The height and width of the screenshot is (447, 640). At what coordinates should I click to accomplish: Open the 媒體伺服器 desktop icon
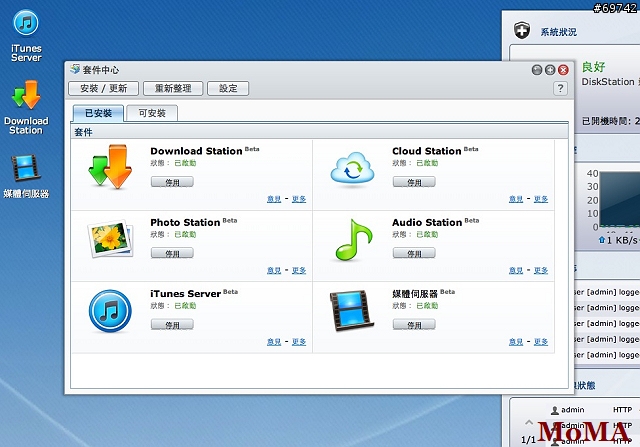coord(26,176)
